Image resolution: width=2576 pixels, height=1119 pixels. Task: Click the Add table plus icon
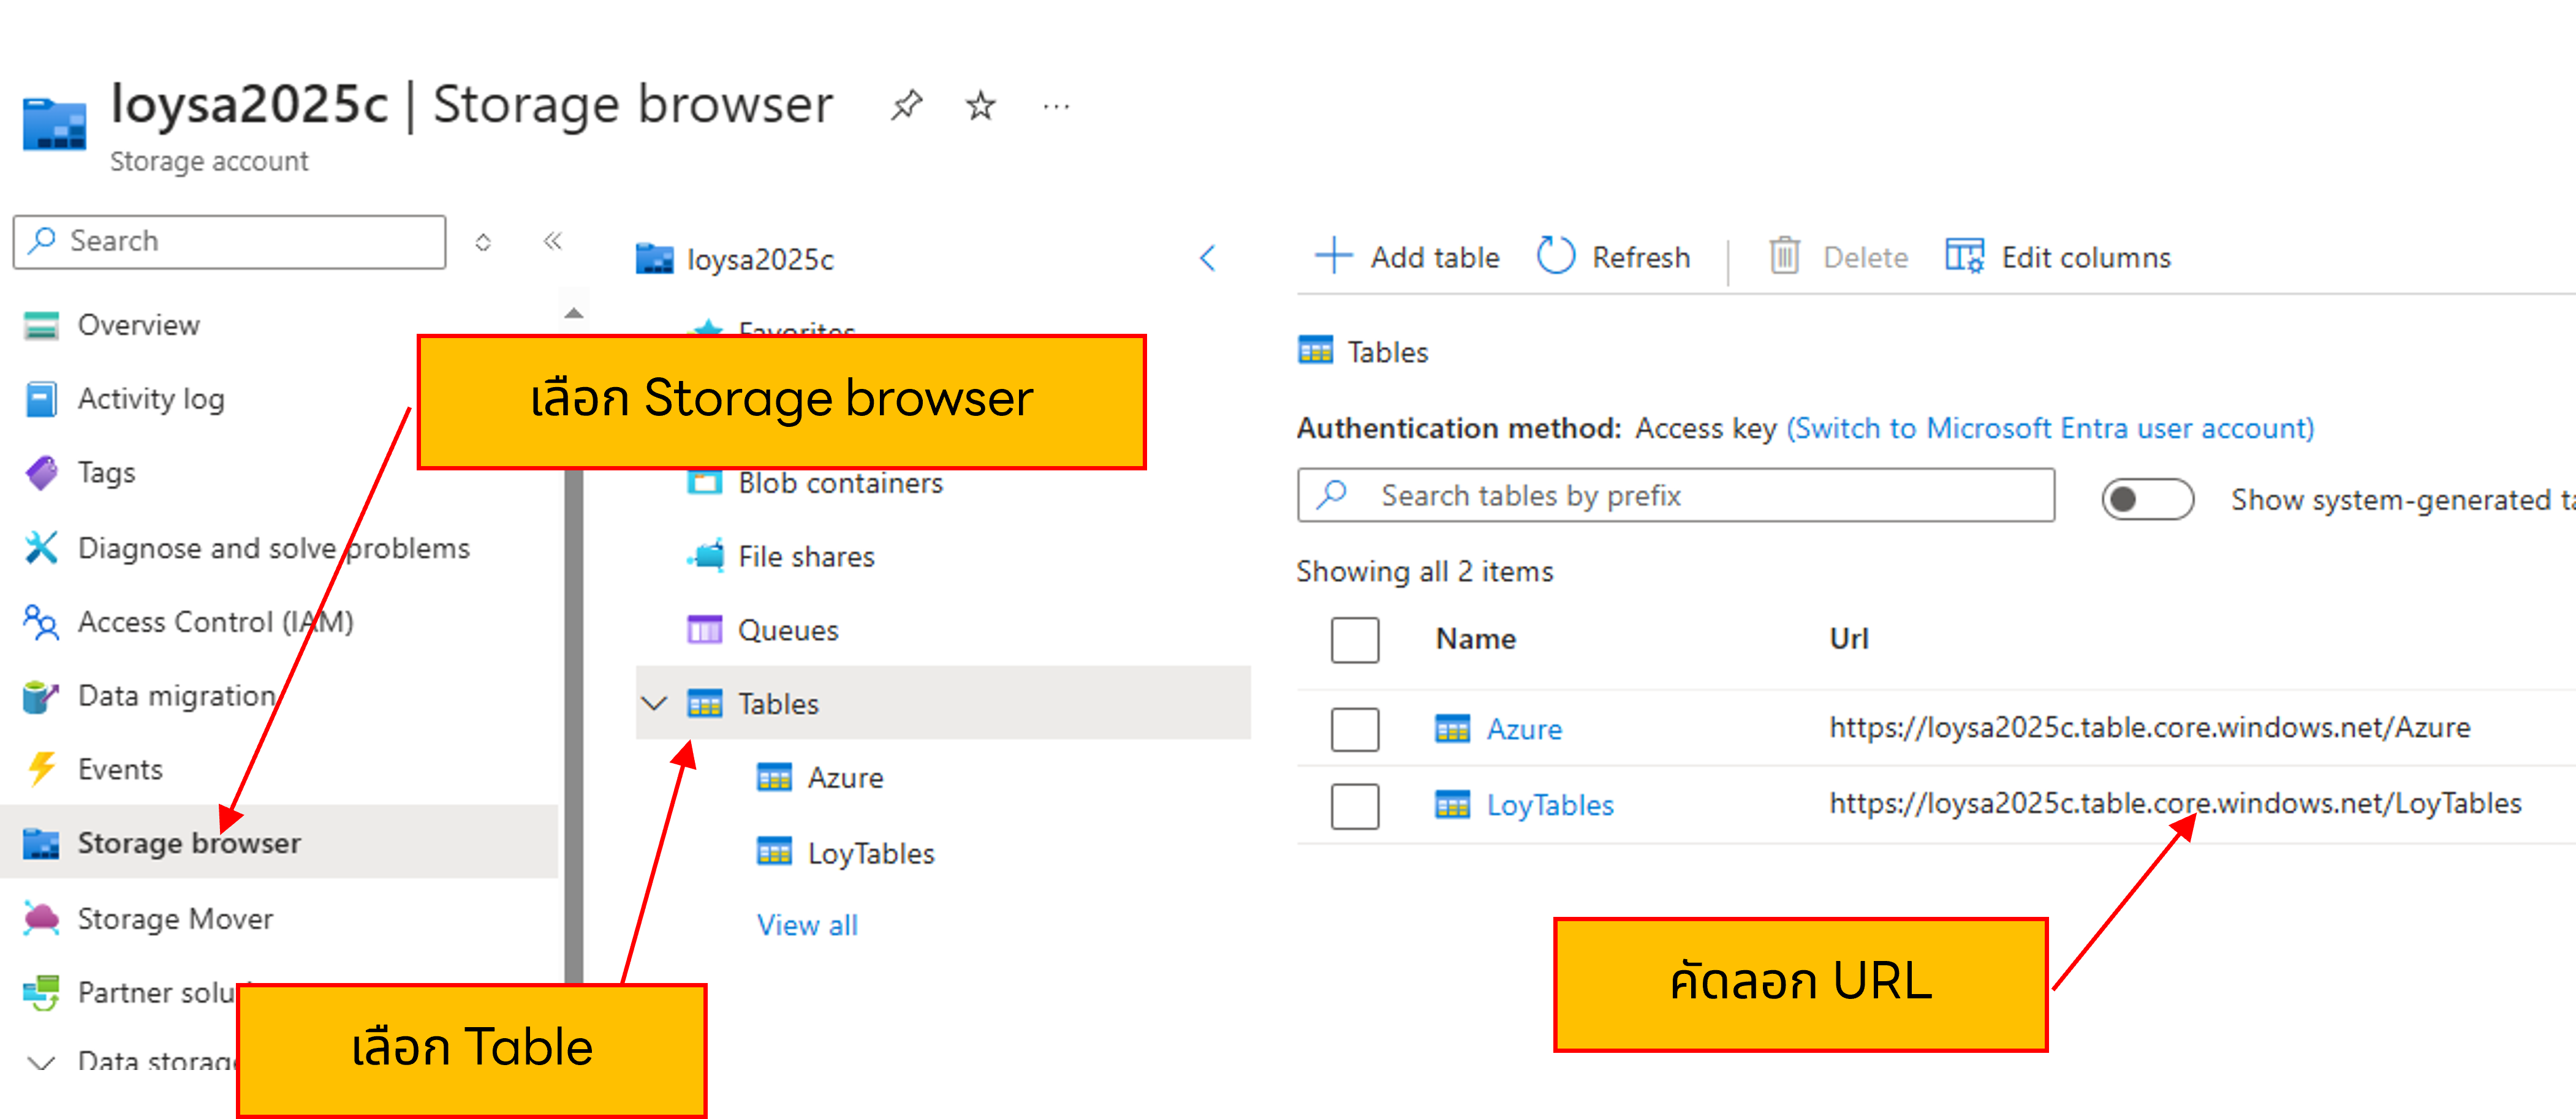pos(1333,257)
